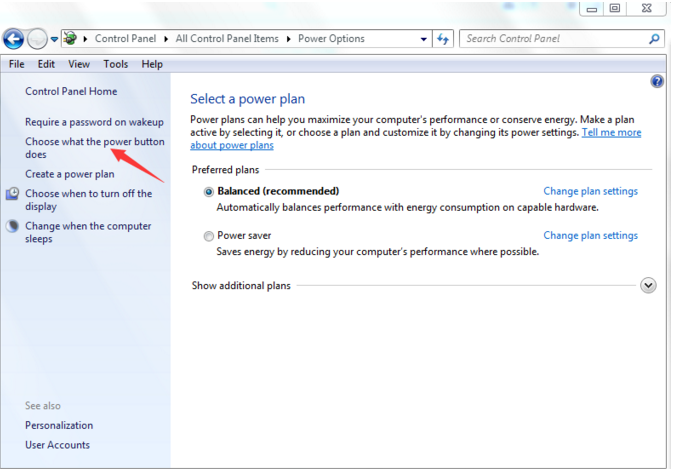Close the Power Options window

tap(646, 8)
